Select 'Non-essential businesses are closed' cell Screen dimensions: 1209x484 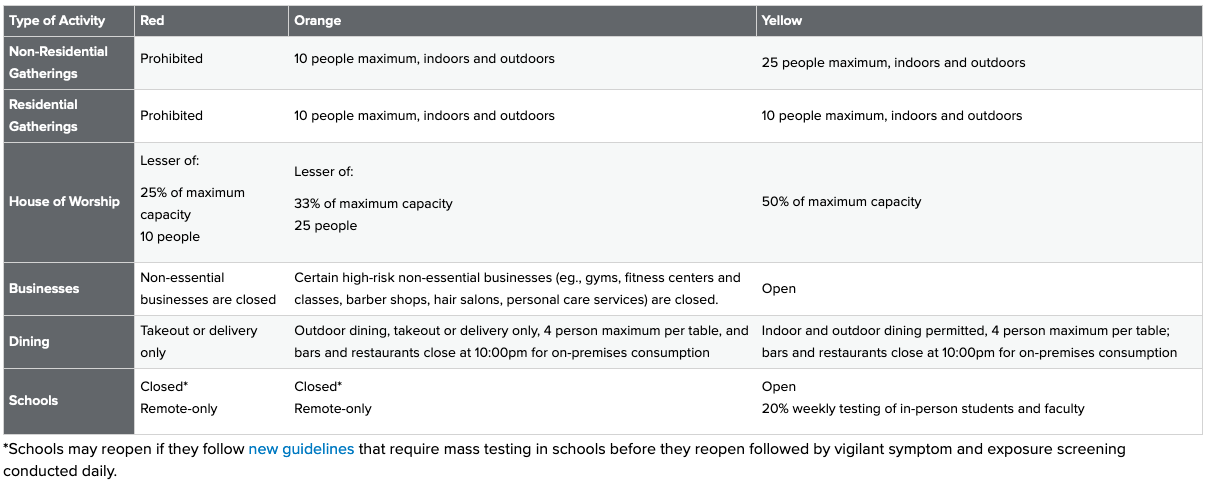pos(208,288)
